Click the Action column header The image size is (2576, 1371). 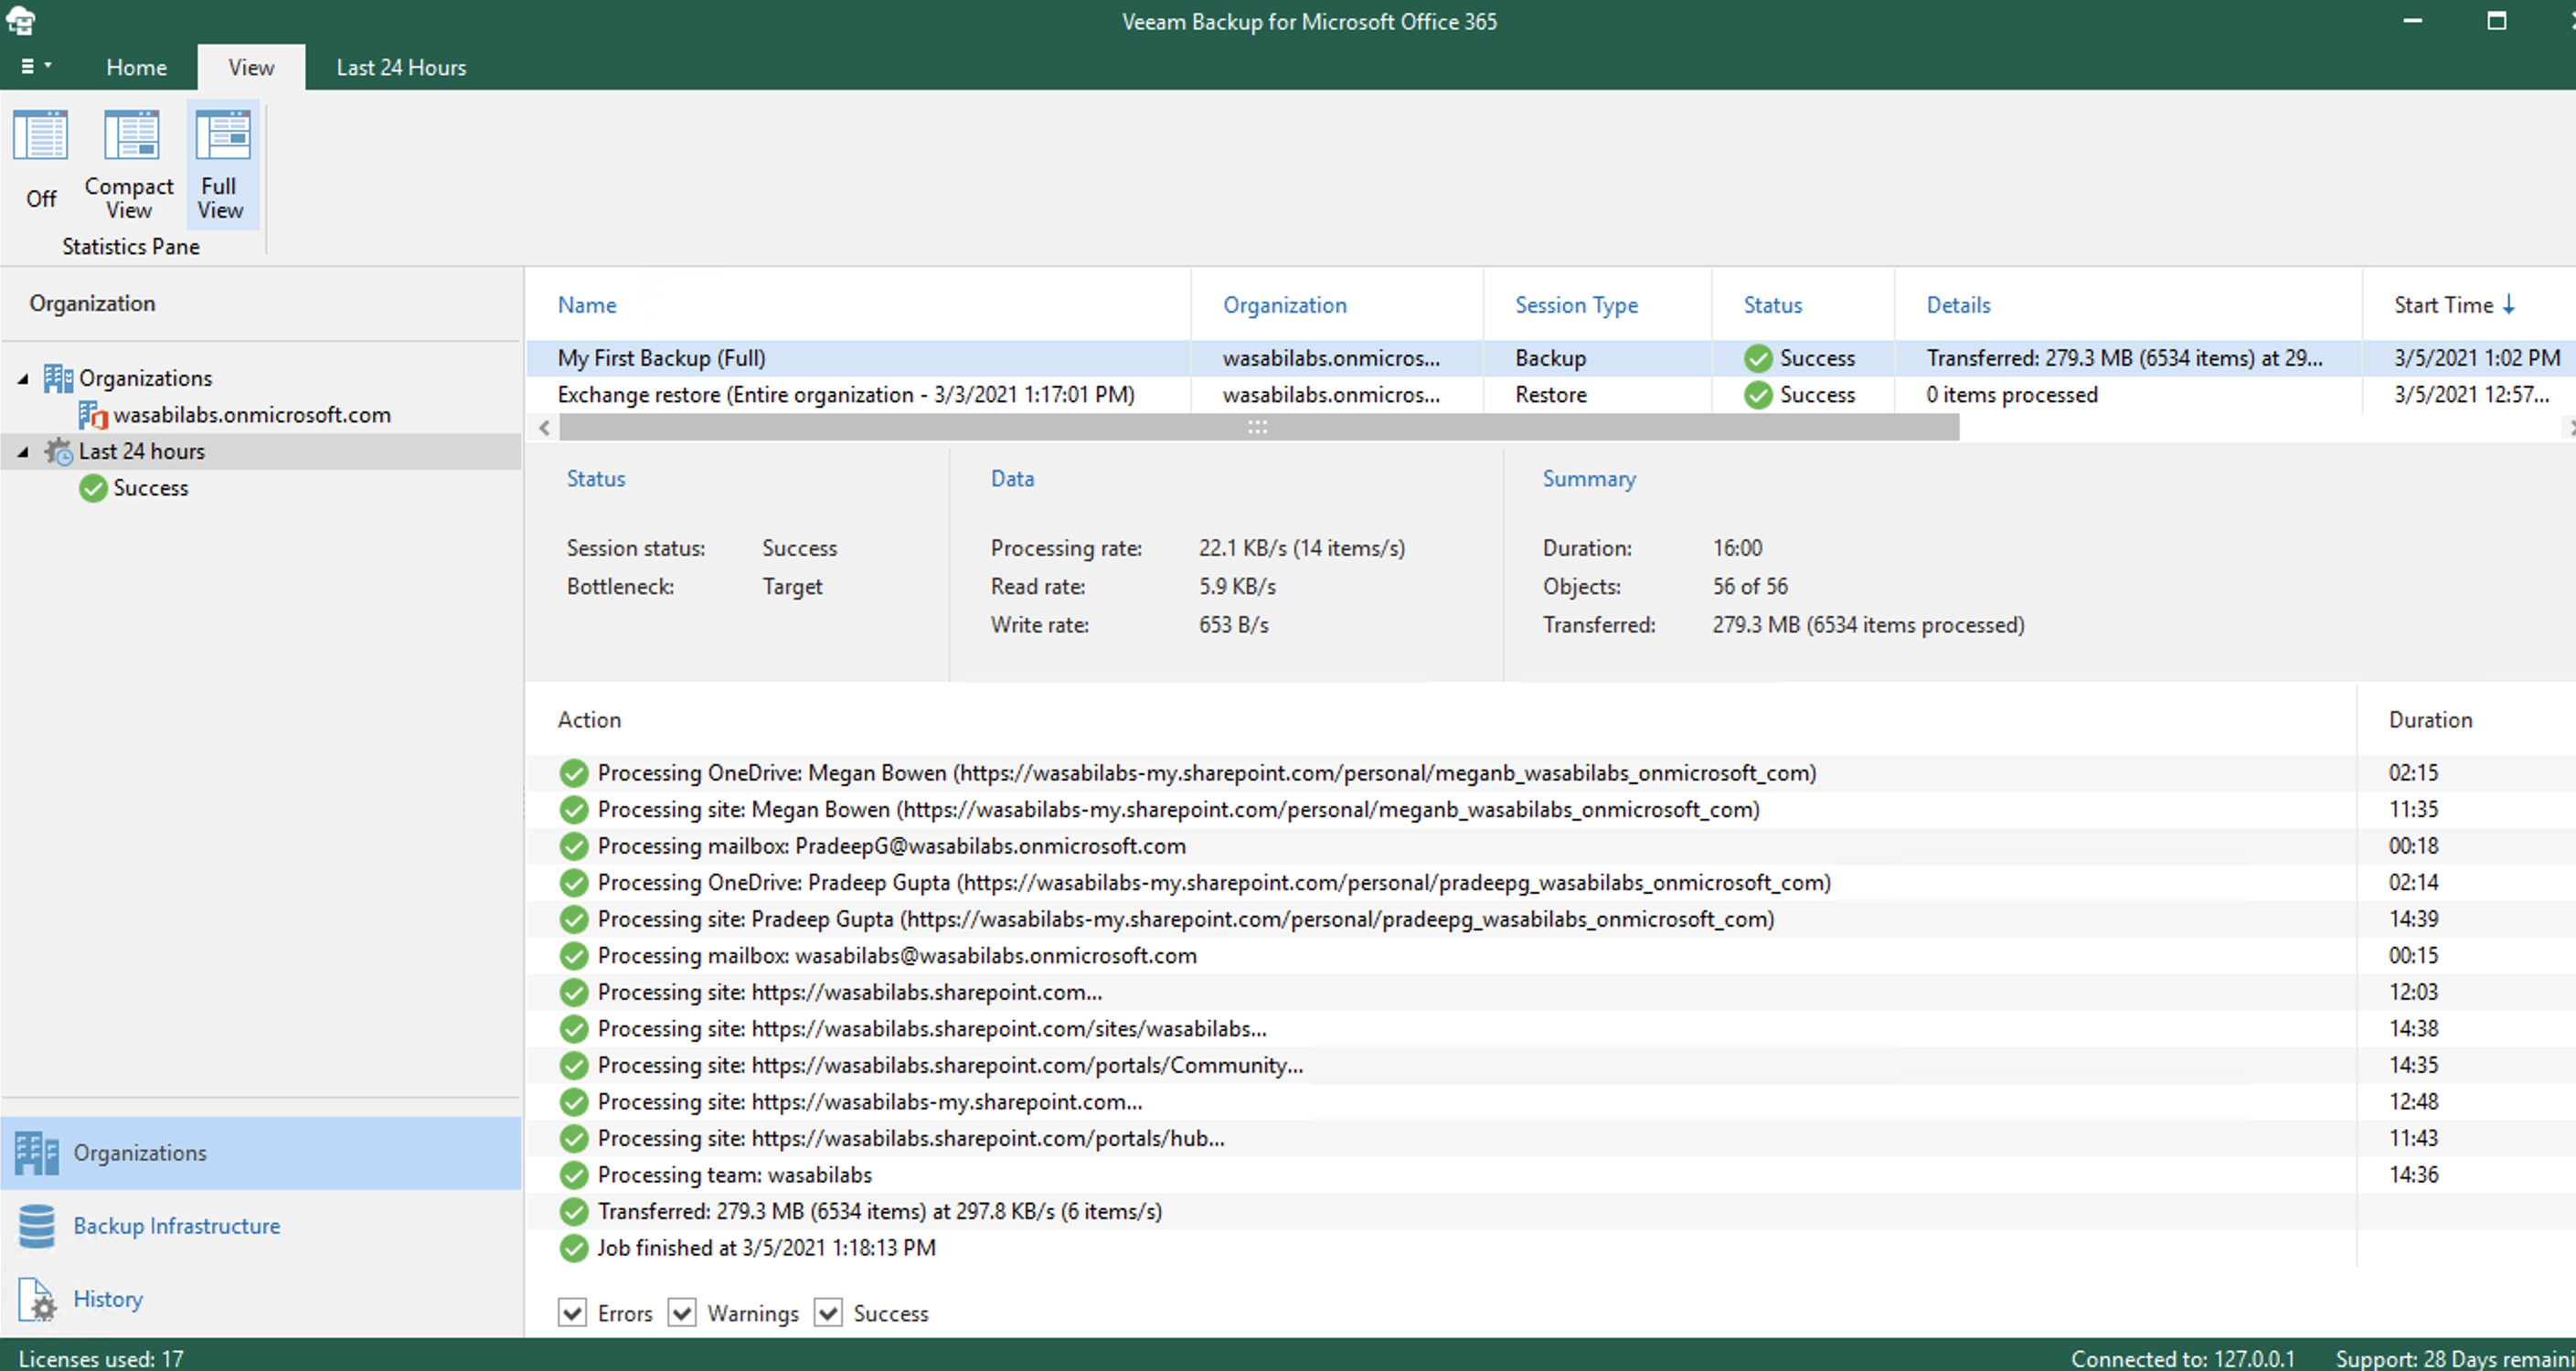tap(589, 720)
